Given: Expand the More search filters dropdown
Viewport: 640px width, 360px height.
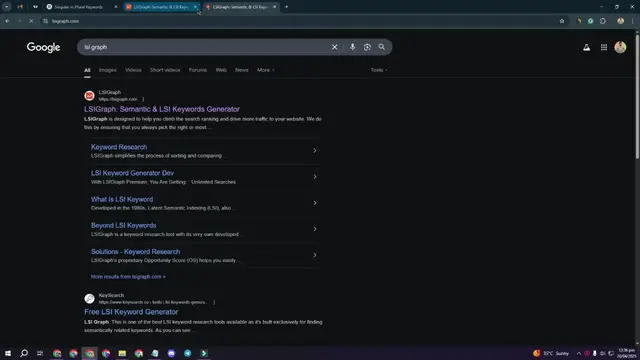Looking at the screenshot, I should point(265,70).
